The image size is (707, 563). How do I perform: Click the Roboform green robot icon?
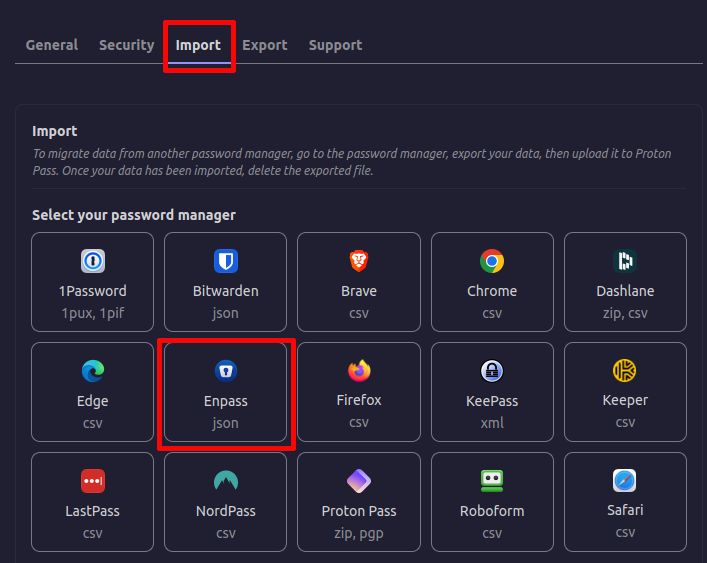tap(492, 481)
